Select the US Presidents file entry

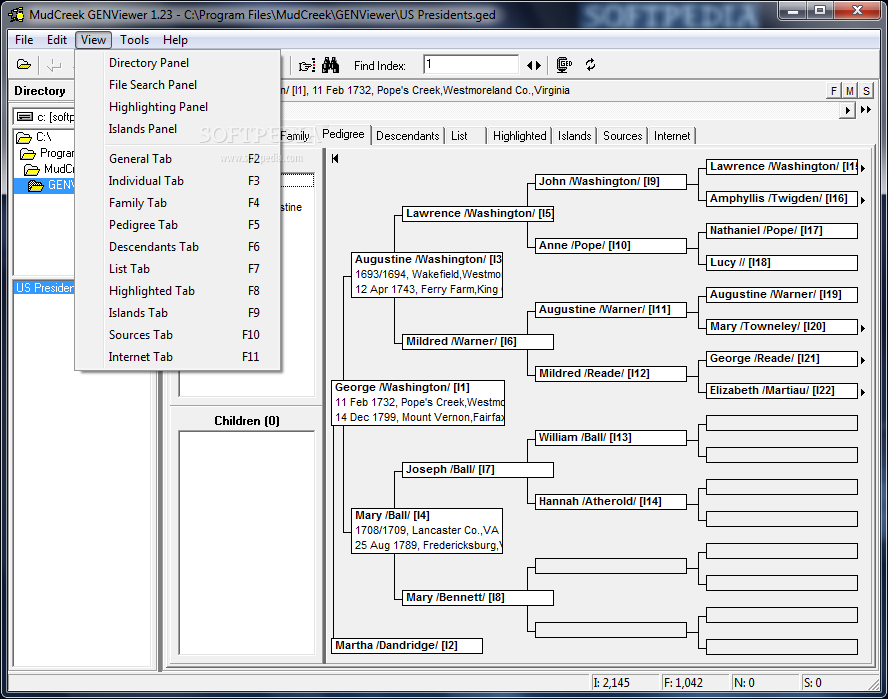pyautogui.click(x=44, y=288)
